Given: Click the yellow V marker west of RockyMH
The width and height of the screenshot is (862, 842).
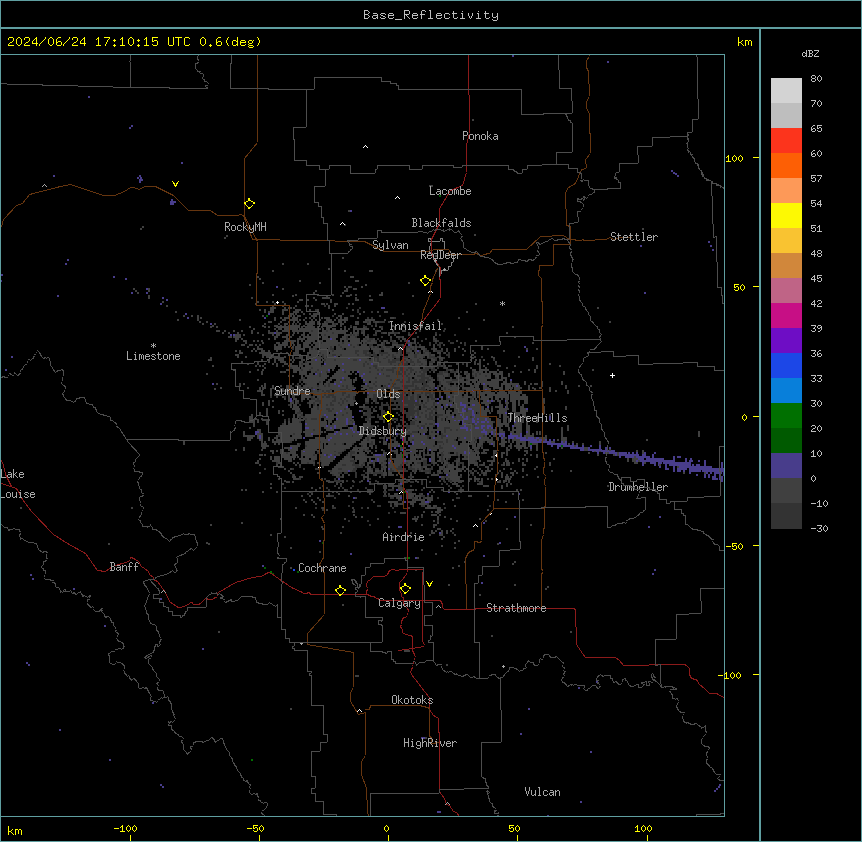Looking at the screenshot, I should (175, 184).
